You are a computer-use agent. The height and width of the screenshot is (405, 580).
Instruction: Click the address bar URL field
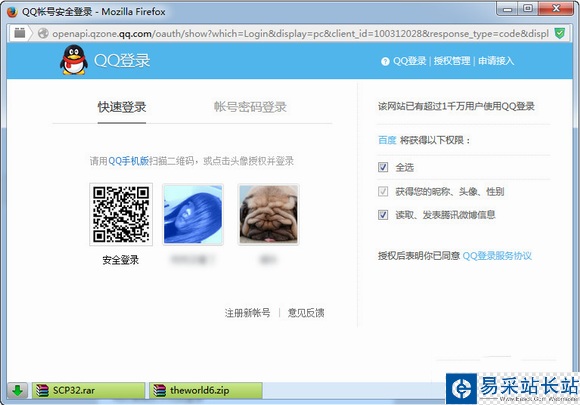click(300, 34)
